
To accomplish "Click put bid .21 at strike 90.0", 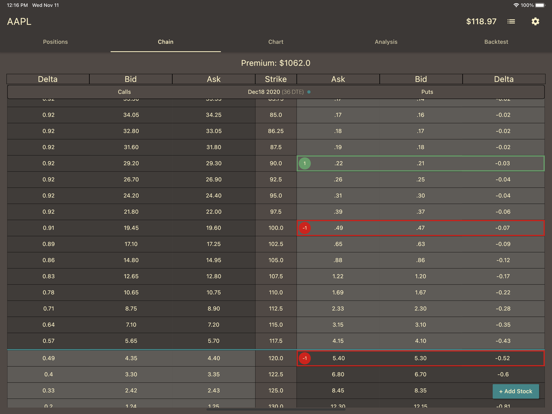I will [x=421, y=163].
